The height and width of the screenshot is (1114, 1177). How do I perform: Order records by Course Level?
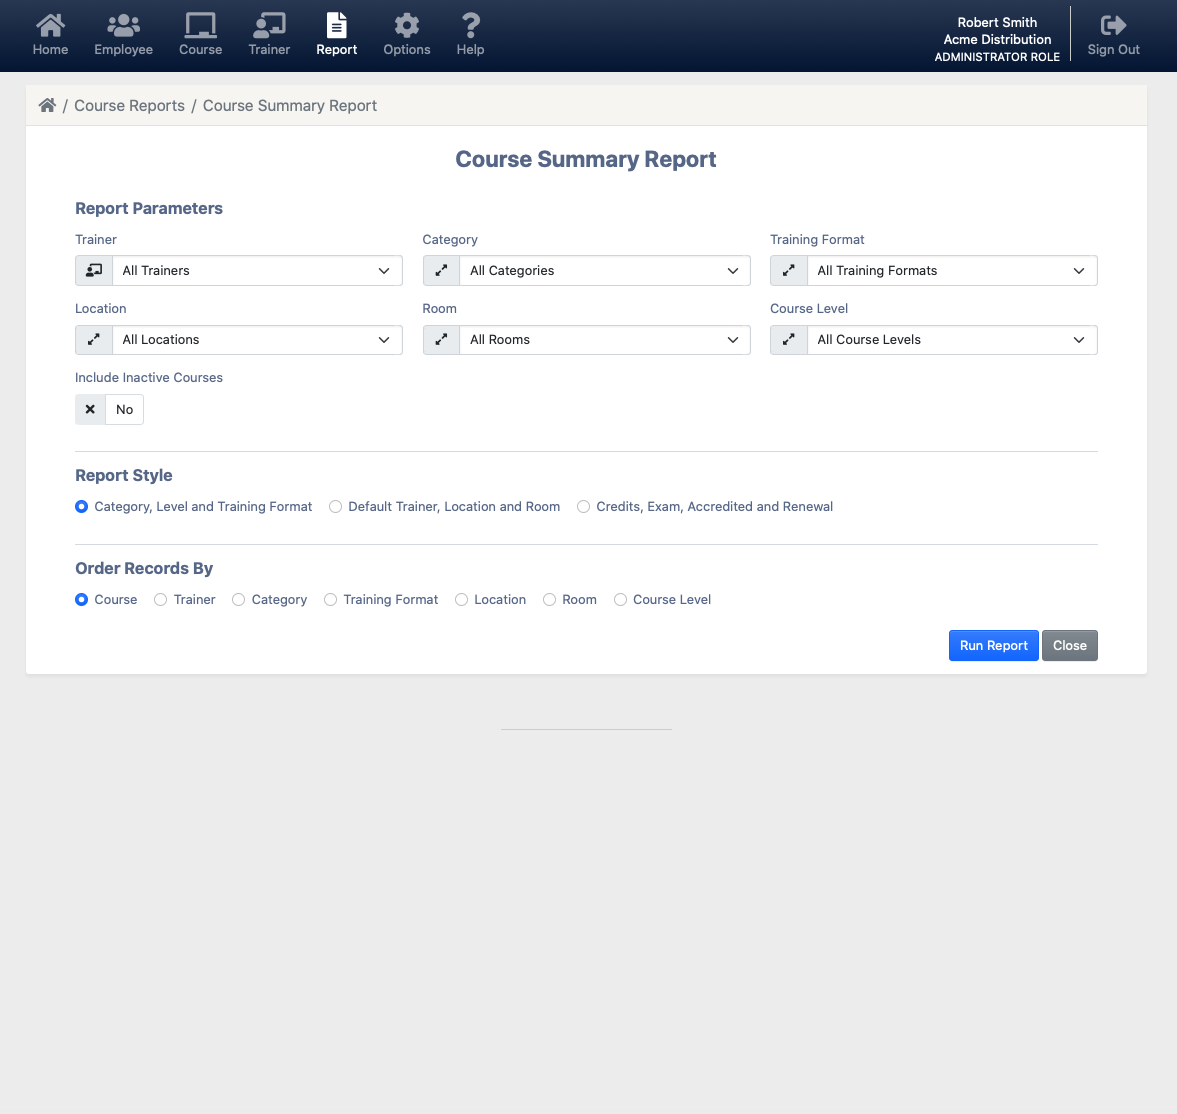(620, 600)
